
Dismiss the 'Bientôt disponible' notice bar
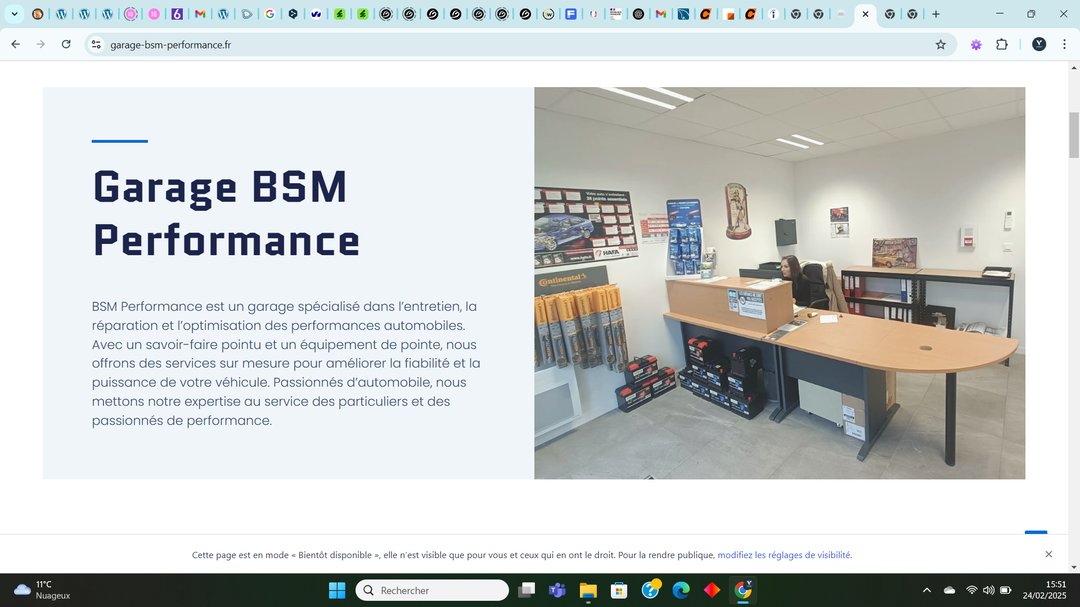point(1048,554)
